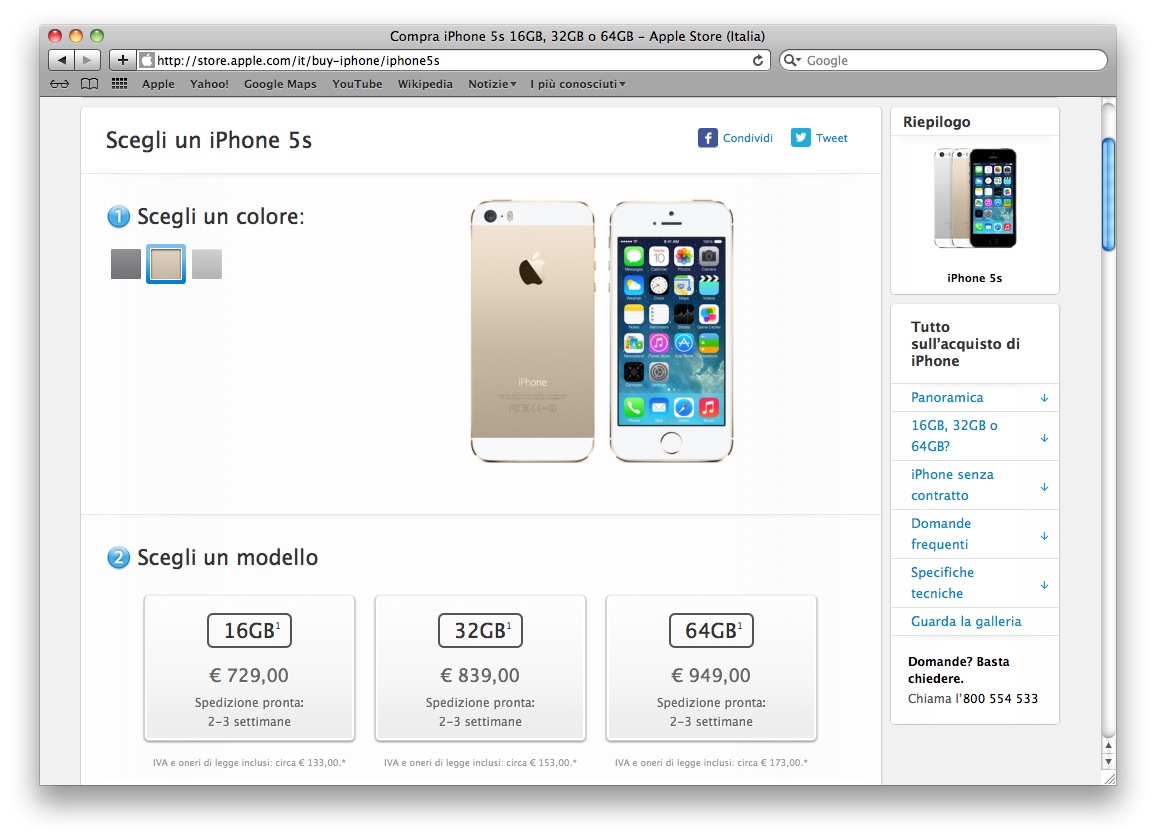Reload the page with the refresh icon
Viewport: 1156px width, 840px height.
[757, 60]
